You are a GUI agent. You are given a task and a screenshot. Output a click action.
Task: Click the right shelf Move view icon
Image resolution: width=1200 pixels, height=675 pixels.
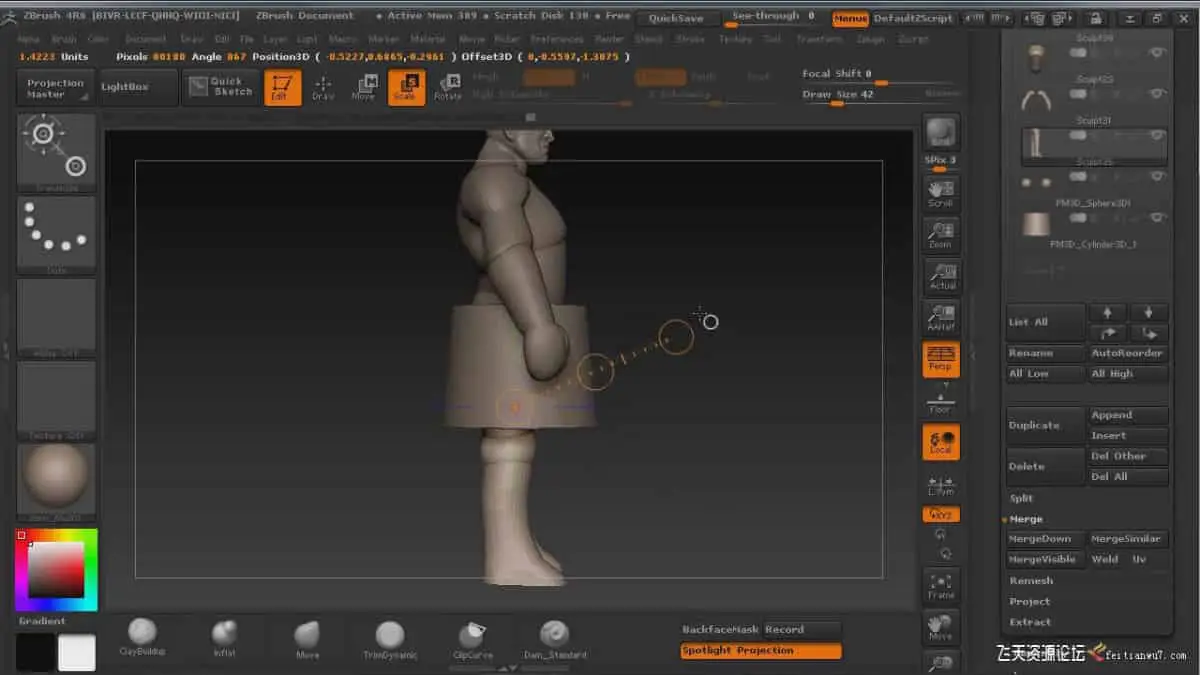pyautogui.click(x=940, y=626)
